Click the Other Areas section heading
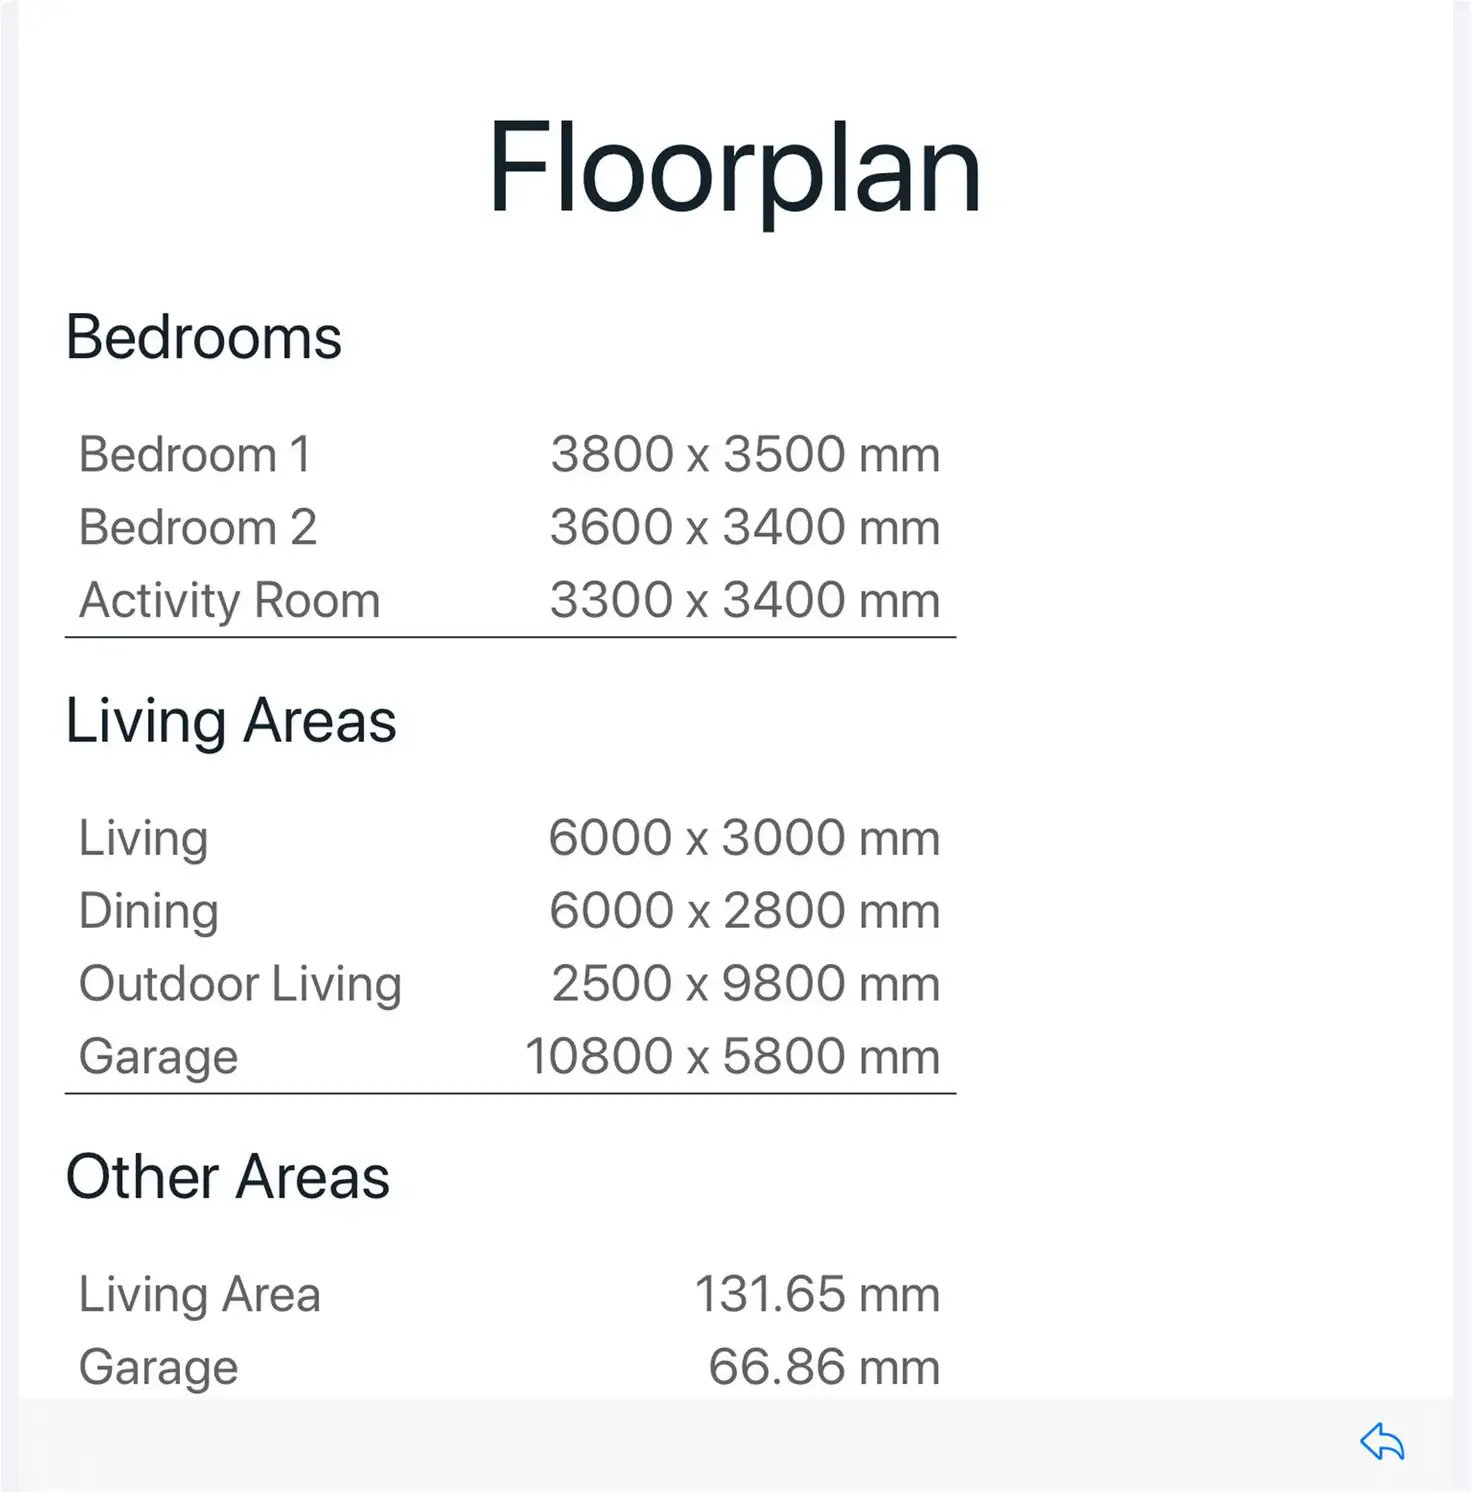 tap(228, 1177)
